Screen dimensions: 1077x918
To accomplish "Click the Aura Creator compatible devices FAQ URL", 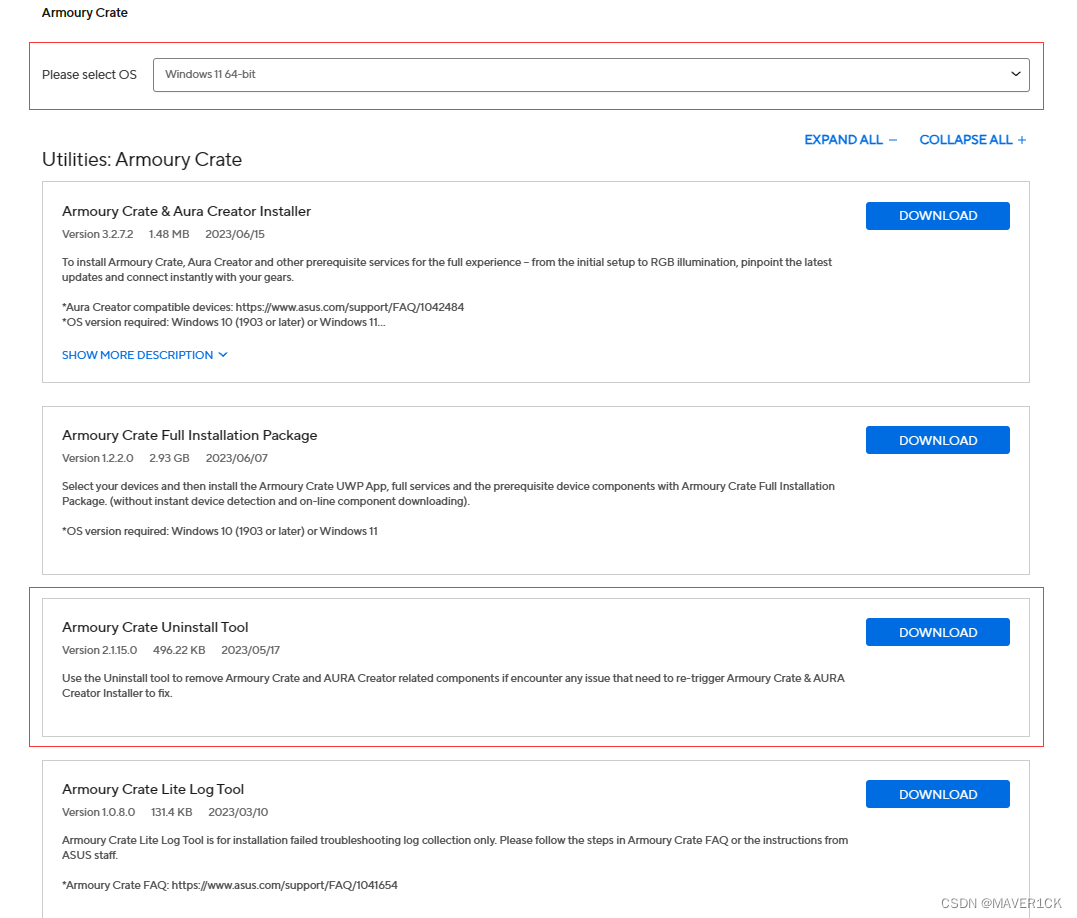I will 350,307.
